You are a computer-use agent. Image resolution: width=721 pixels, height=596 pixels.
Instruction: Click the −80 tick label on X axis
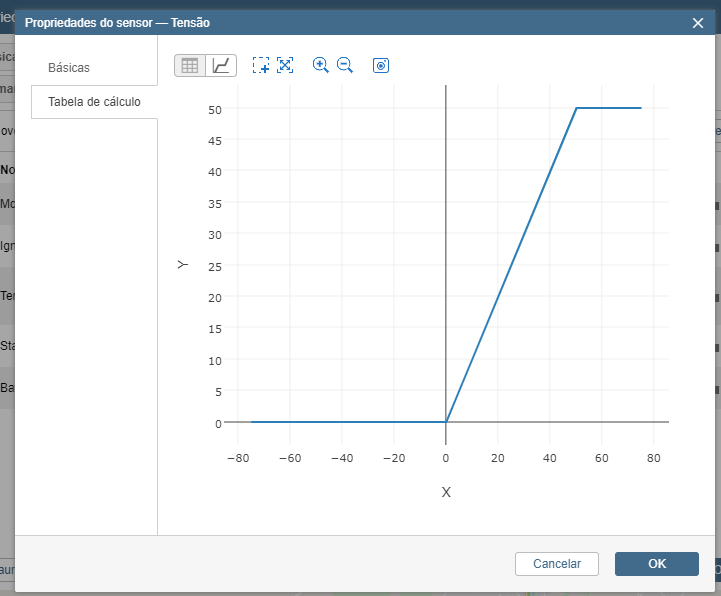click(237, 458)
